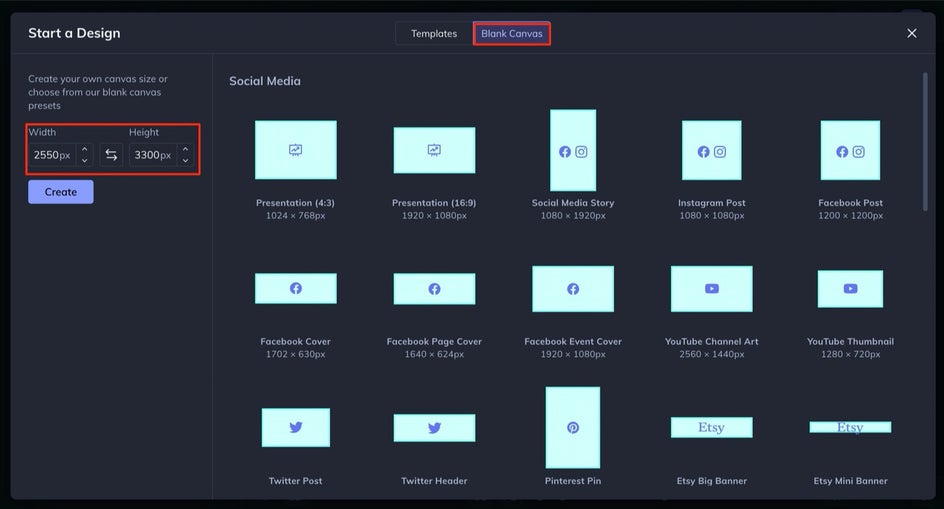Open the Blank Canvas tab
The width and height of the screenshot is (944, 509).
[512, 34]
